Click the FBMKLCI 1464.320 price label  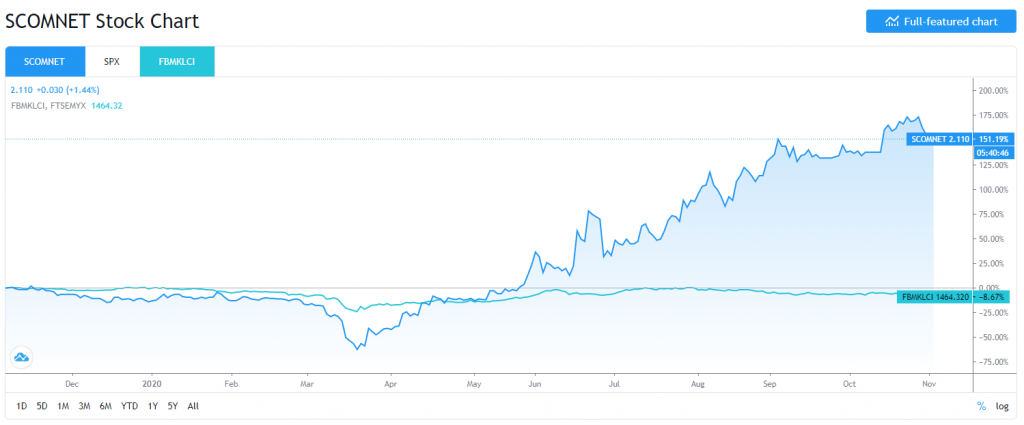tap(935, 296)
